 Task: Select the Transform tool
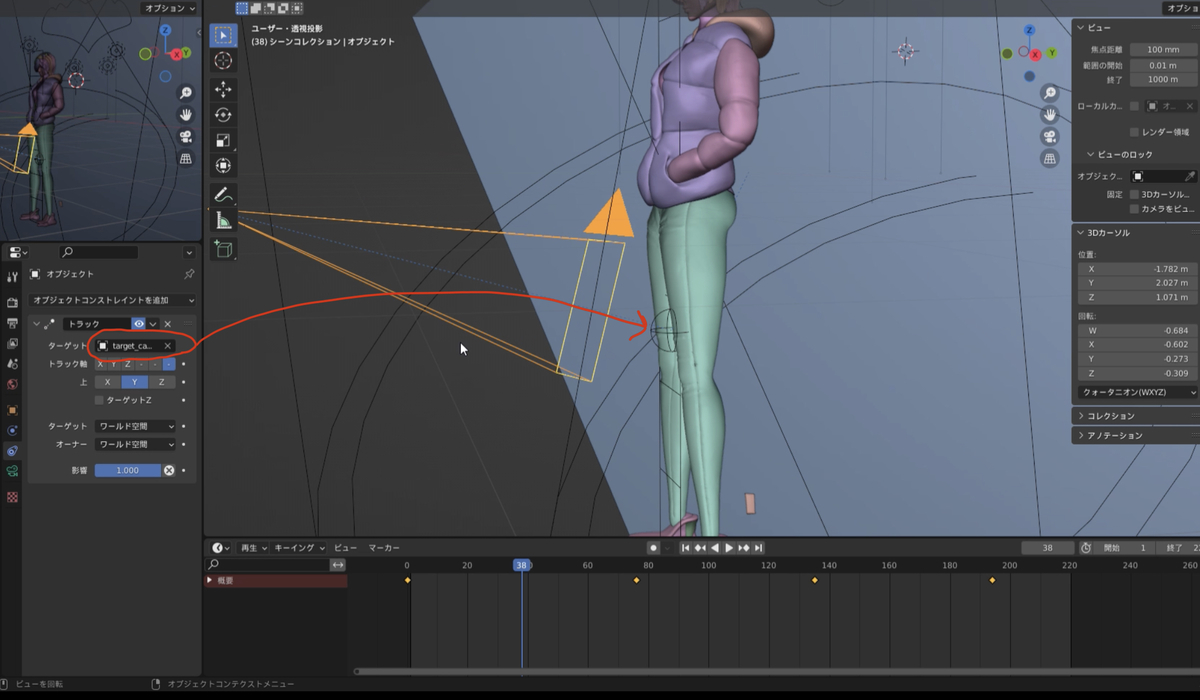[223, 166]
